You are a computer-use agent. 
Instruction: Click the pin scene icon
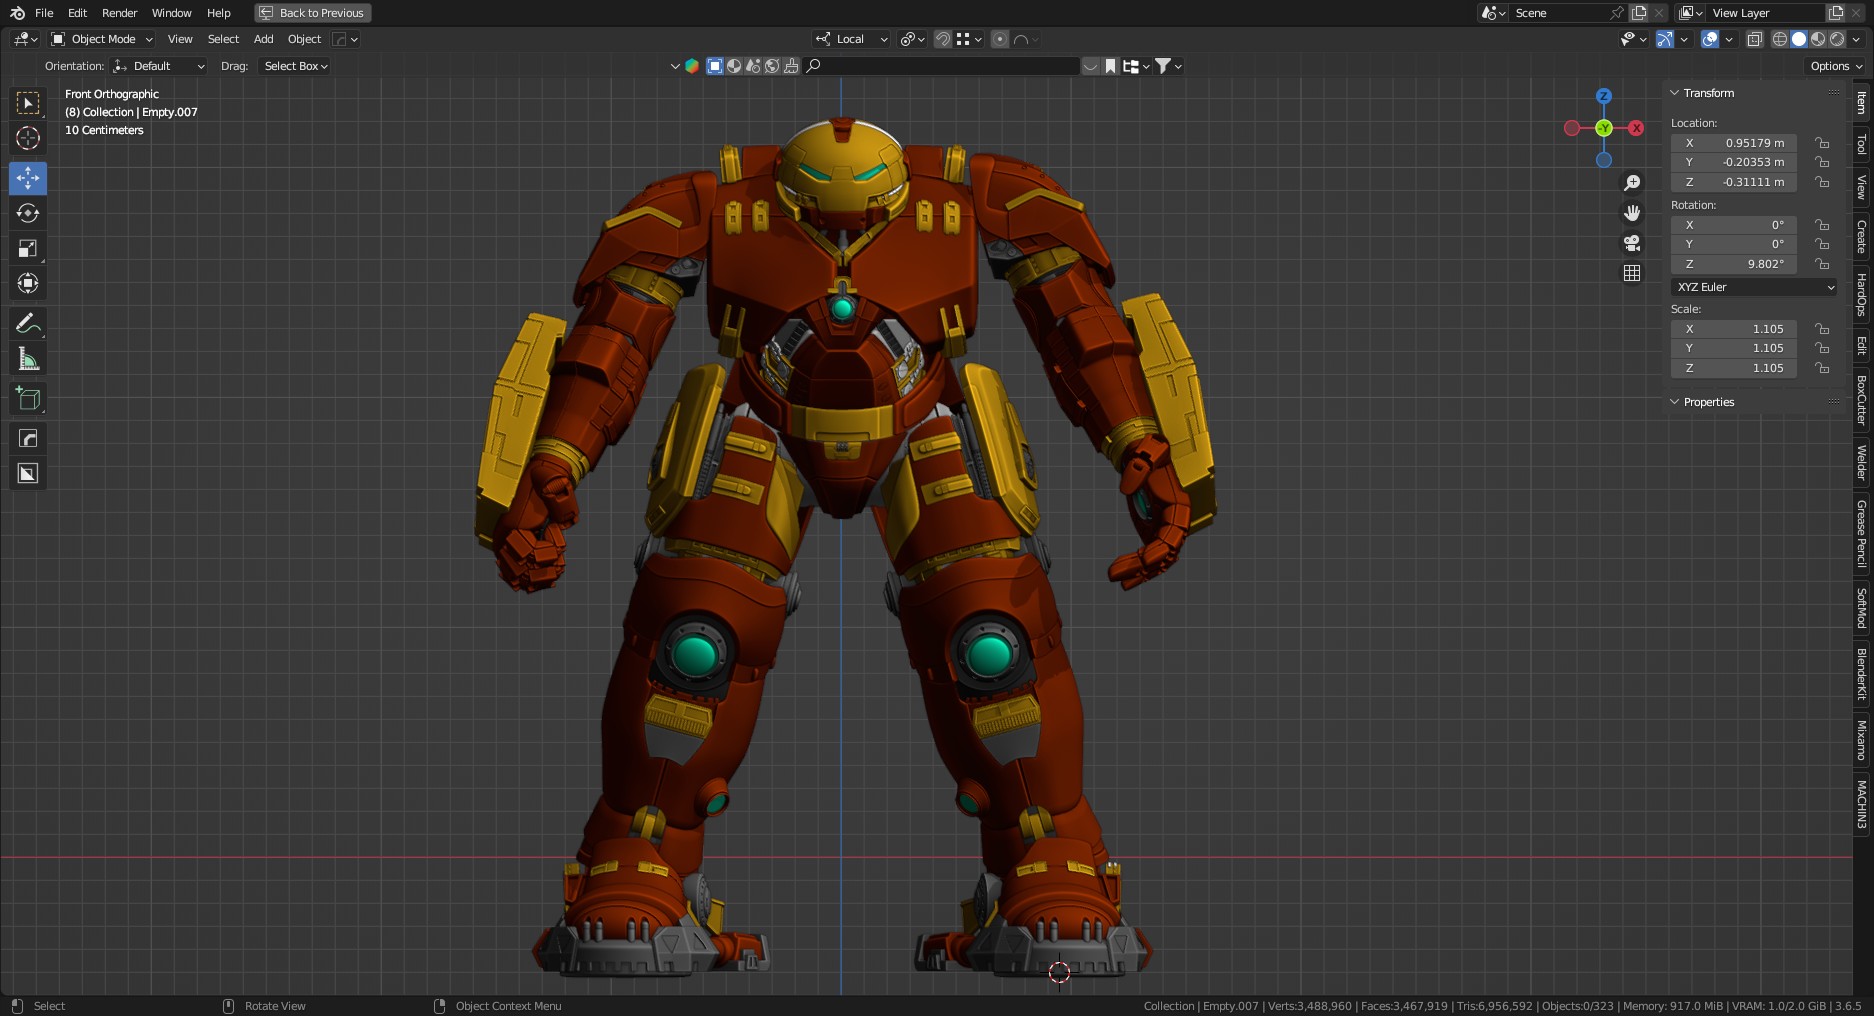1616,13
